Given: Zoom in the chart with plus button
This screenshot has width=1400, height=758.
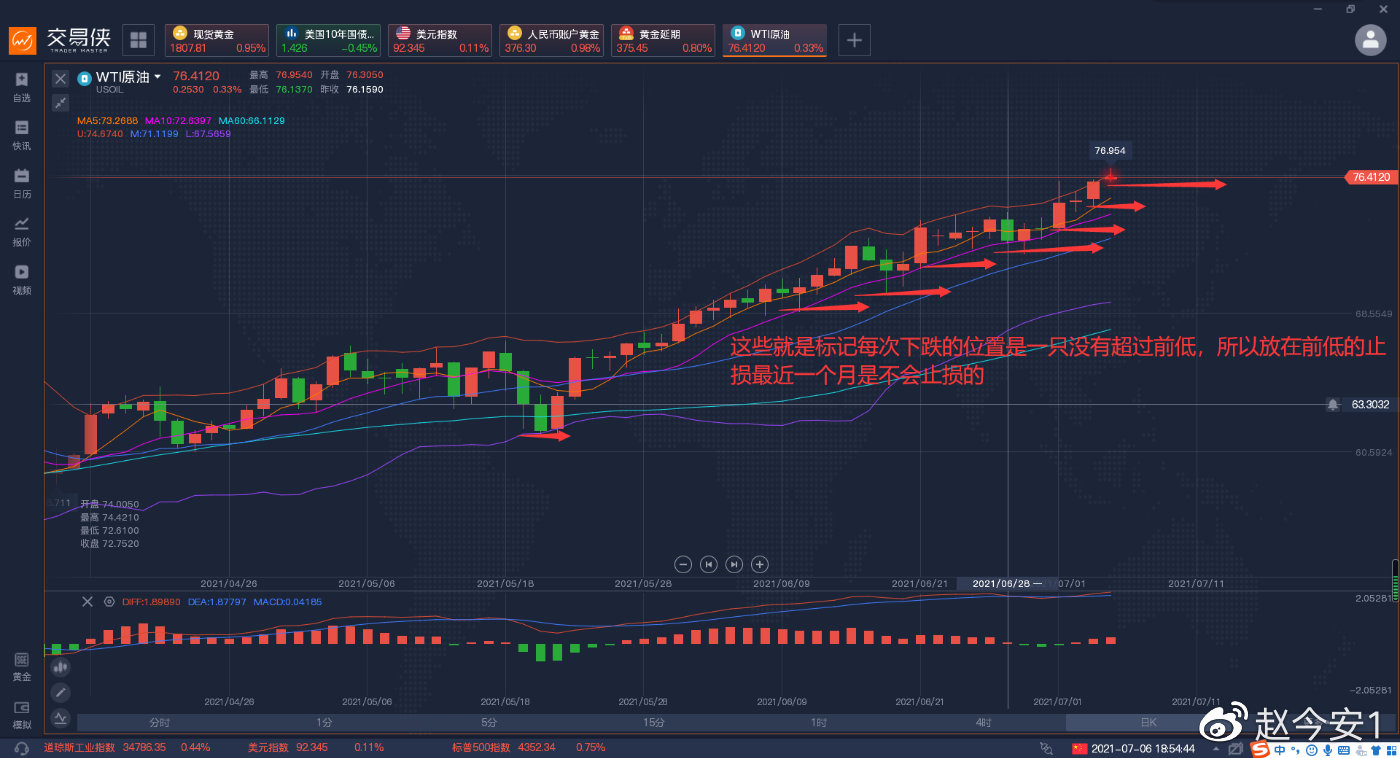Looking at the screenshot, I should click(x=760, y=564).
